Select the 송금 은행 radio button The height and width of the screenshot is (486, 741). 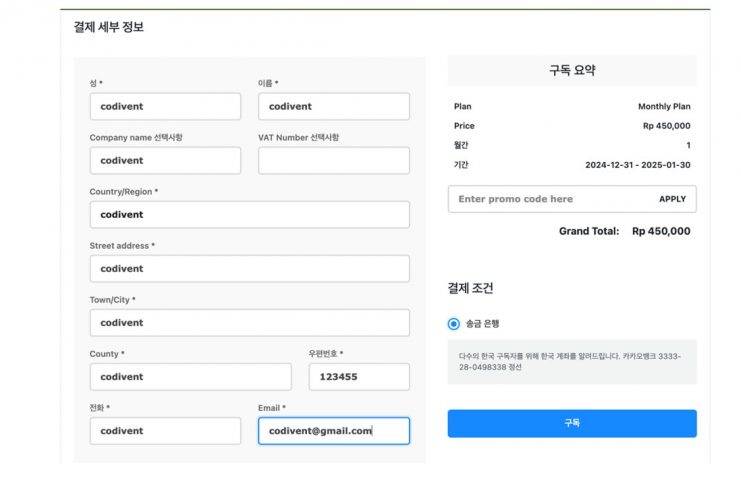pos(454,324)
